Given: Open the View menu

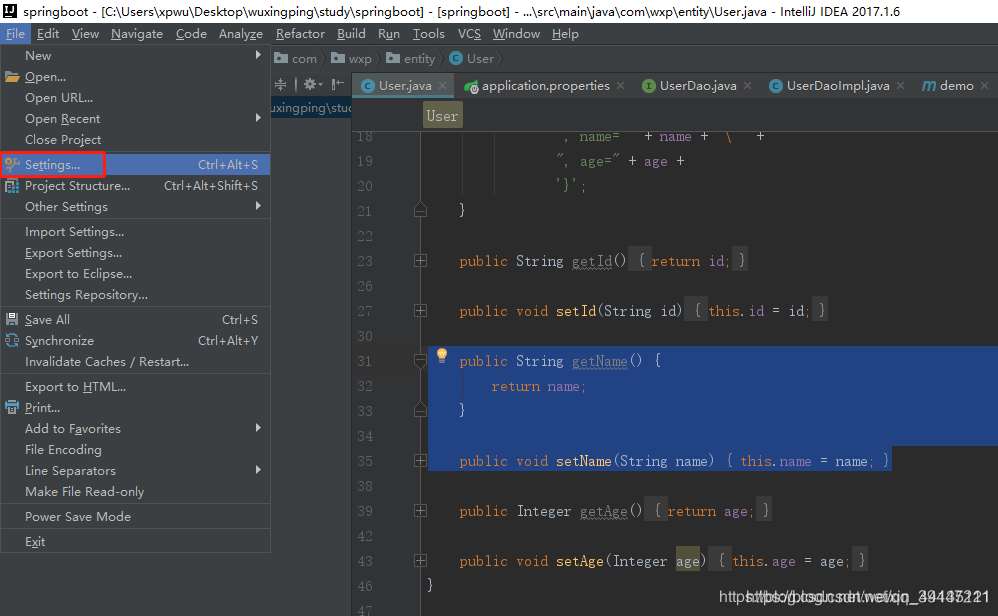Looking at the screenshot, I should 85,34.
